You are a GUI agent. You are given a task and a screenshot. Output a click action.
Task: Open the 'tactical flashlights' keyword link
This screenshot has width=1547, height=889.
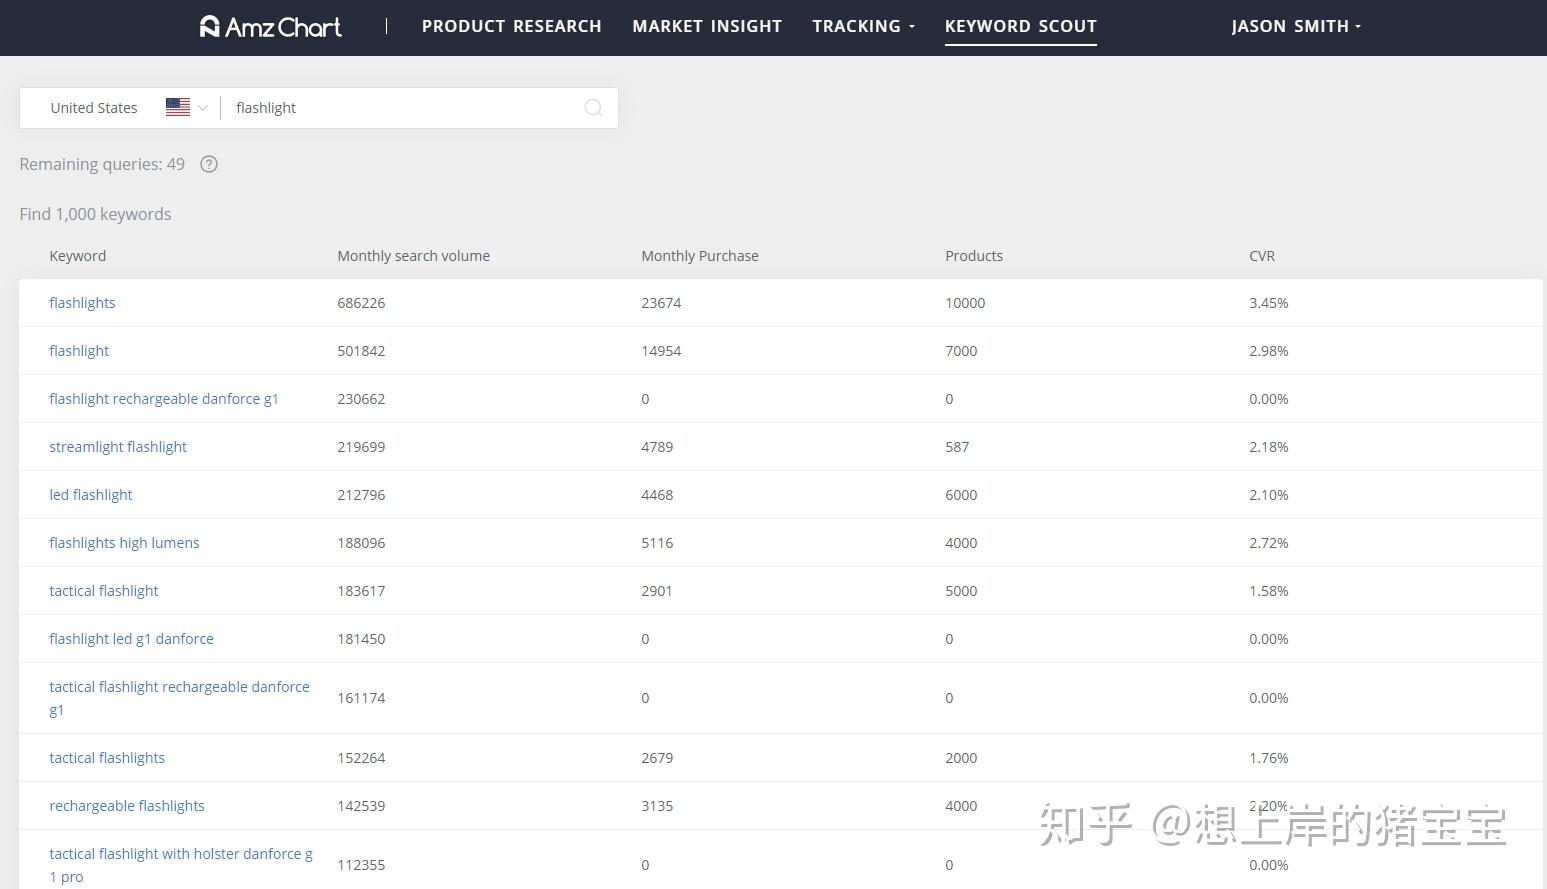click(x=107, y=758)
